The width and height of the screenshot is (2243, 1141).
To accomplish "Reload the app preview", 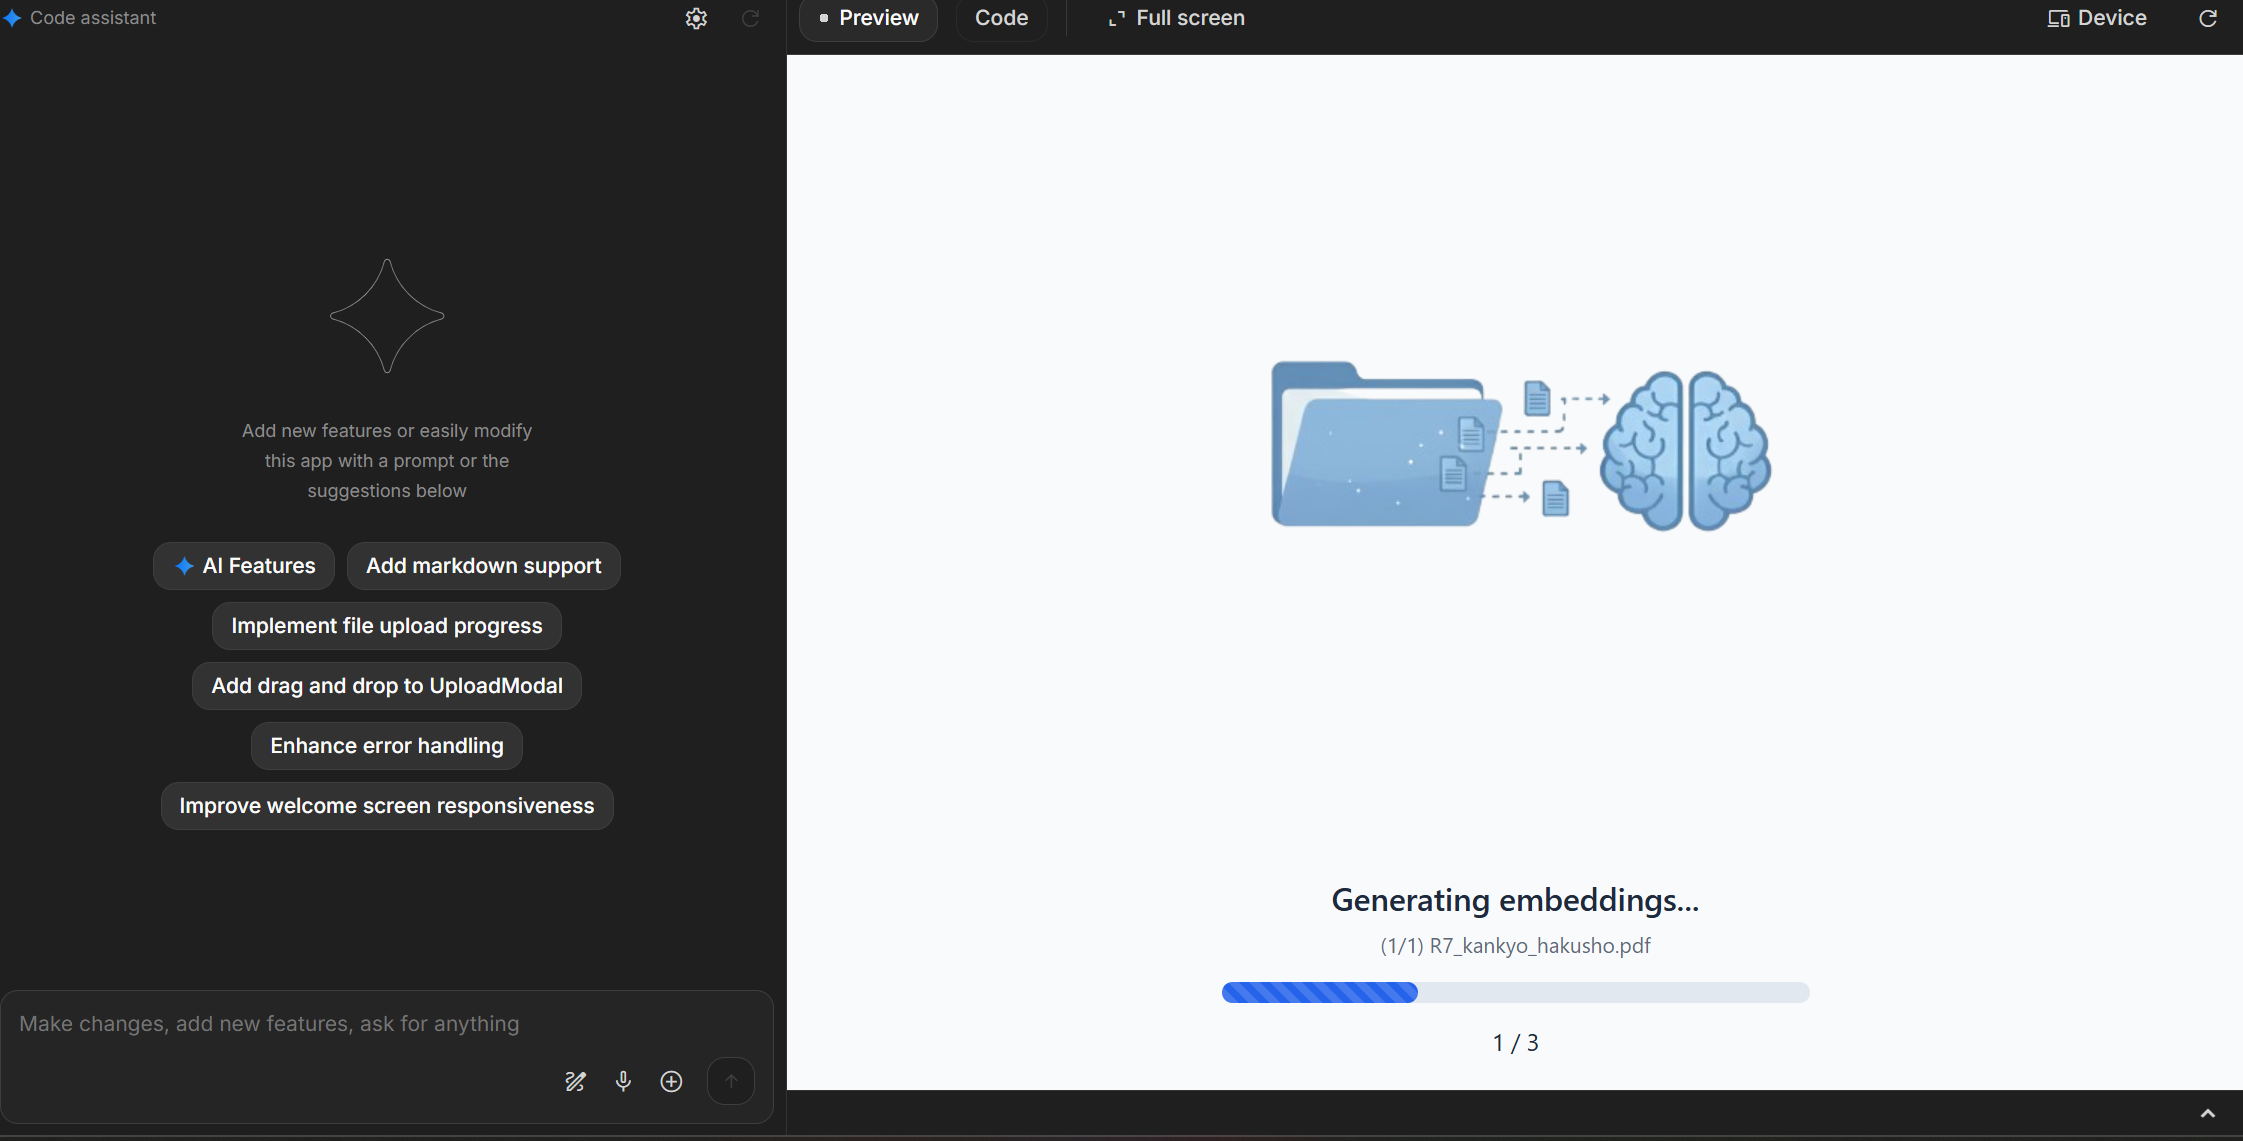I will [2208, 18].
